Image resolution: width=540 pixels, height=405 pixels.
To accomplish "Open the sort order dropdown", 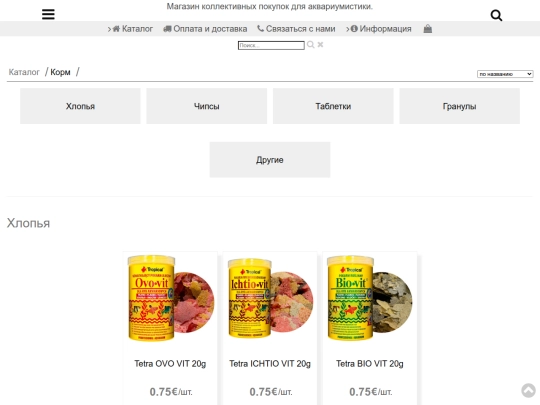I will click(505, 74).
